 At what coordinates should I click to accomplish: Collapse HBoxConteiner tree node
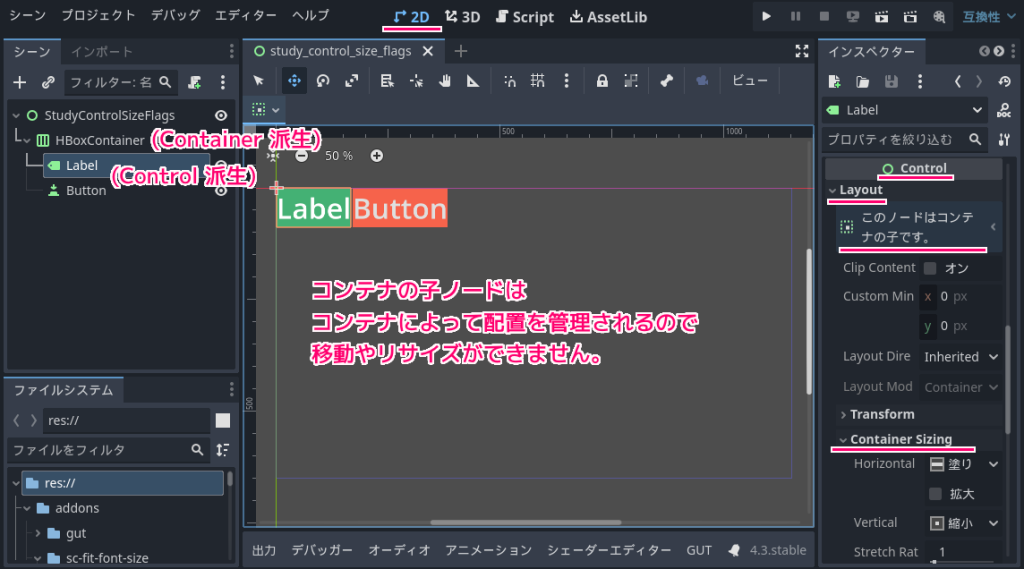click(x=27, y=140)
